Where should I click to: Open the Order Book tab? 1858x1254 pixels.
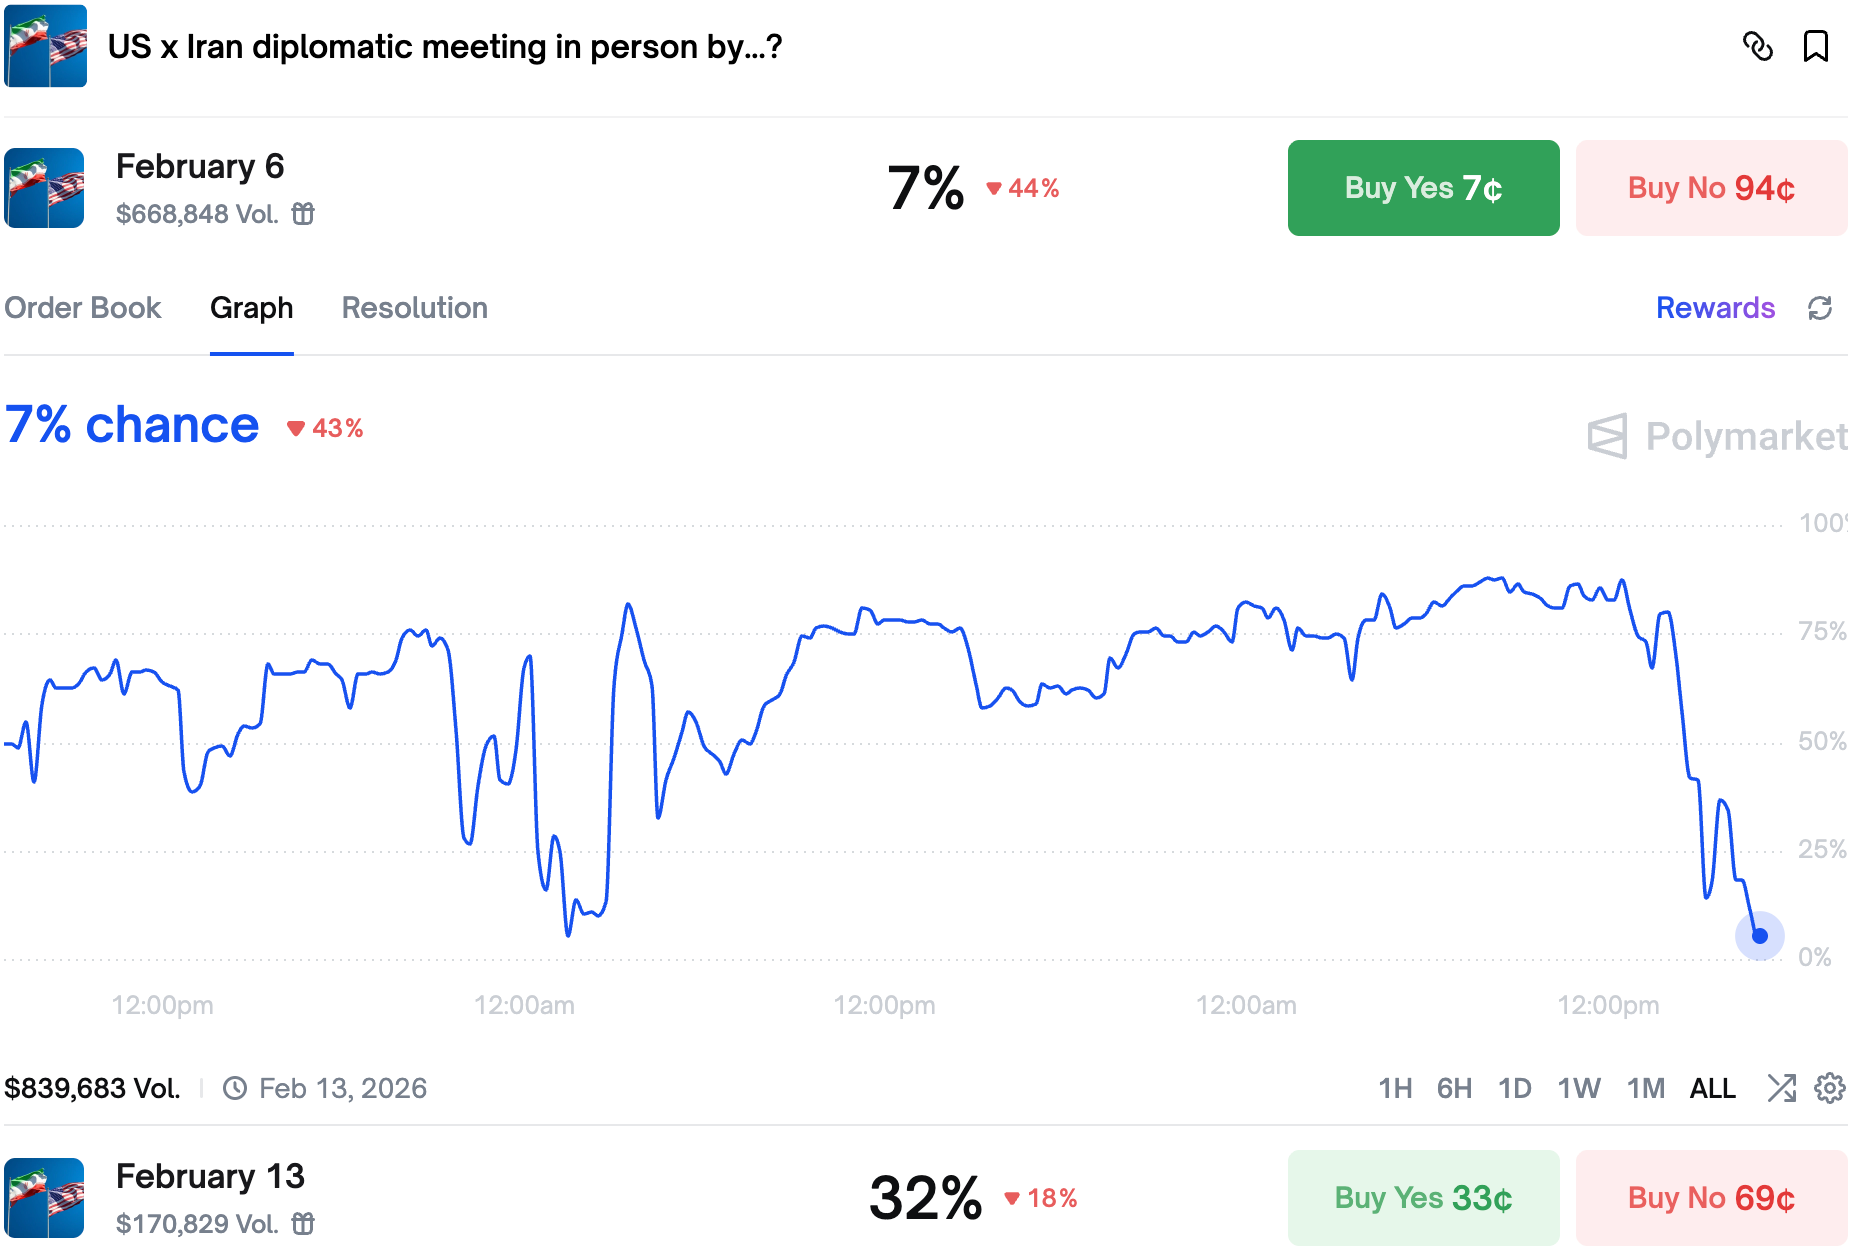83,308
